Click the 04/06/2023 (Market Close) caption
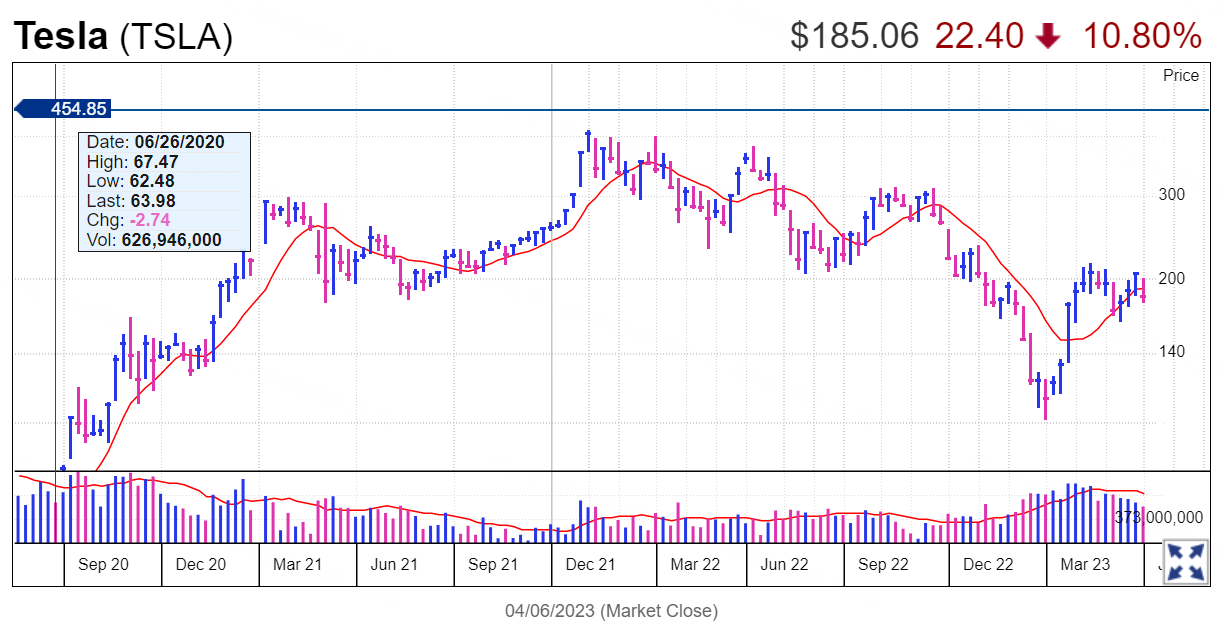 [x=611, y=610]
